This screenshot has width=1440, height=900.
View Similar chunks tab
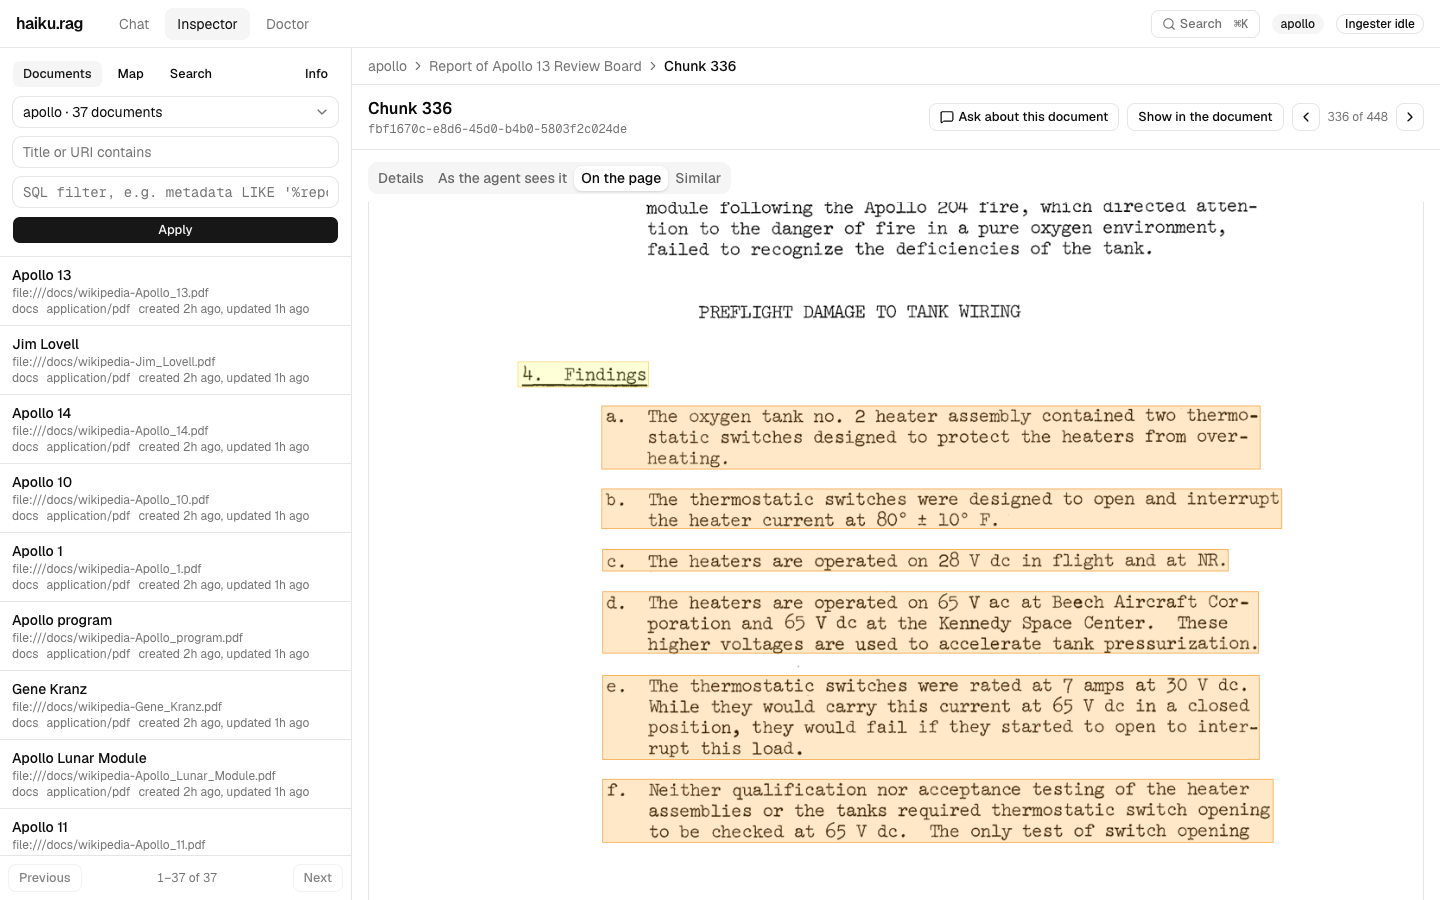click(698, 178)
